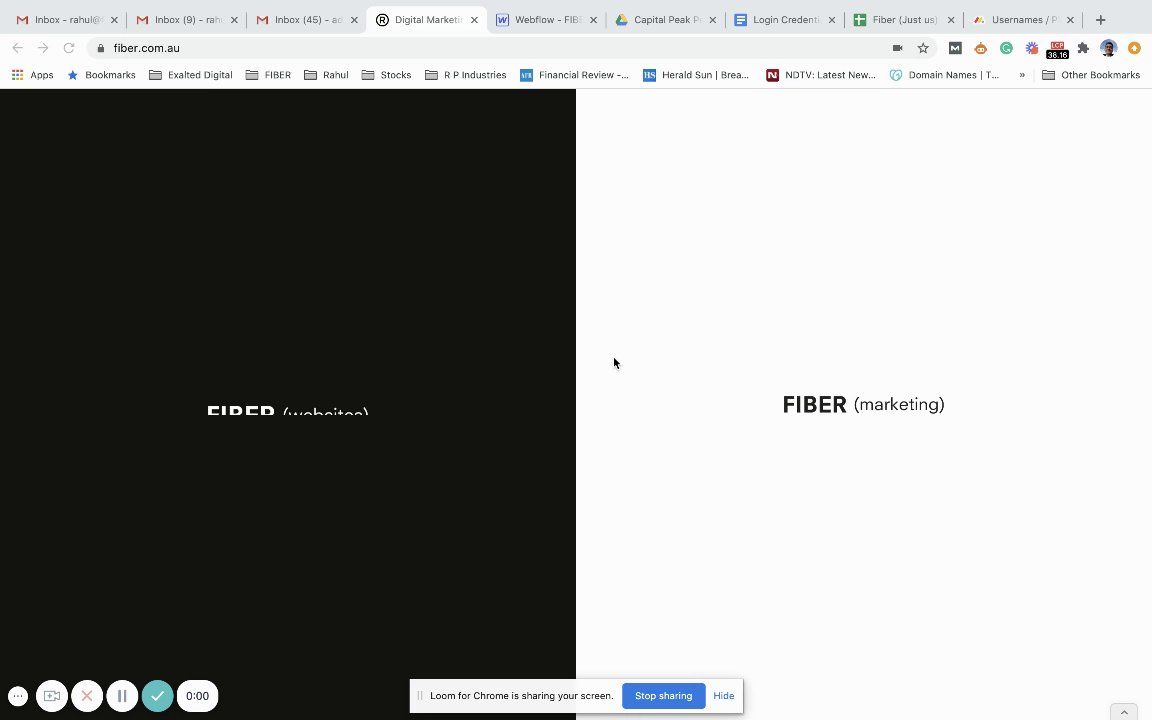Switch to the Inbox (45) tab
This screenshot has height=720, width=1152.
(x=306, y=20)
